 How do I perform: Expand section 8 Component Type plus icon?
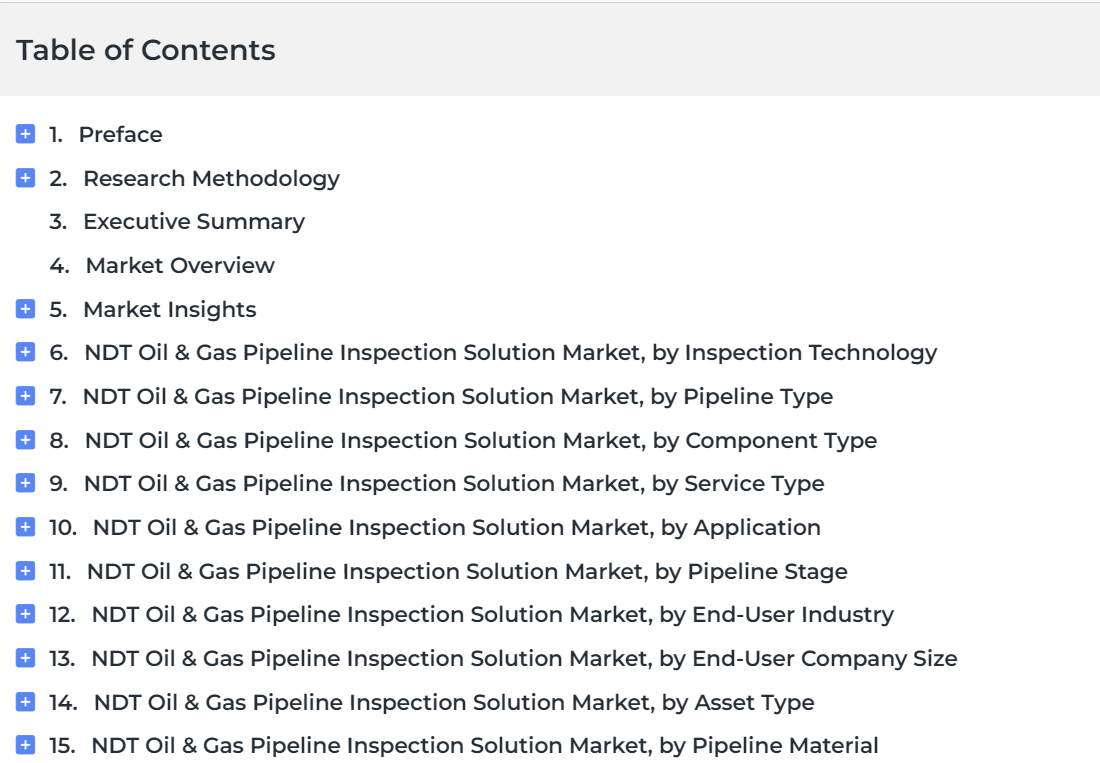click(25, 440)
